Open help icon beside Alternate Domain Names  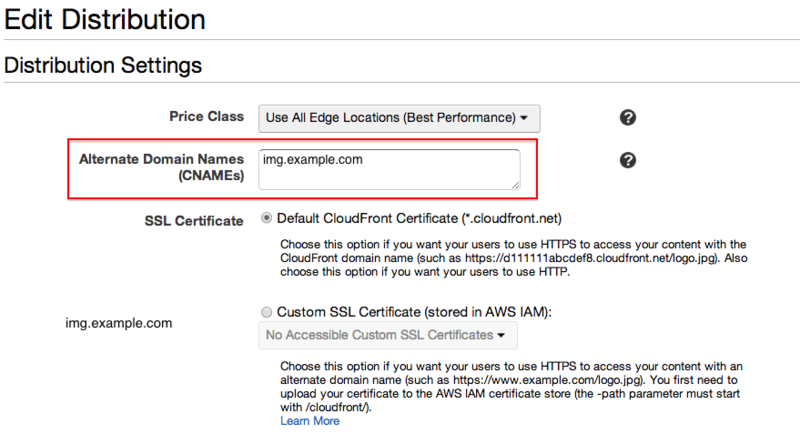tap(628, 160)
